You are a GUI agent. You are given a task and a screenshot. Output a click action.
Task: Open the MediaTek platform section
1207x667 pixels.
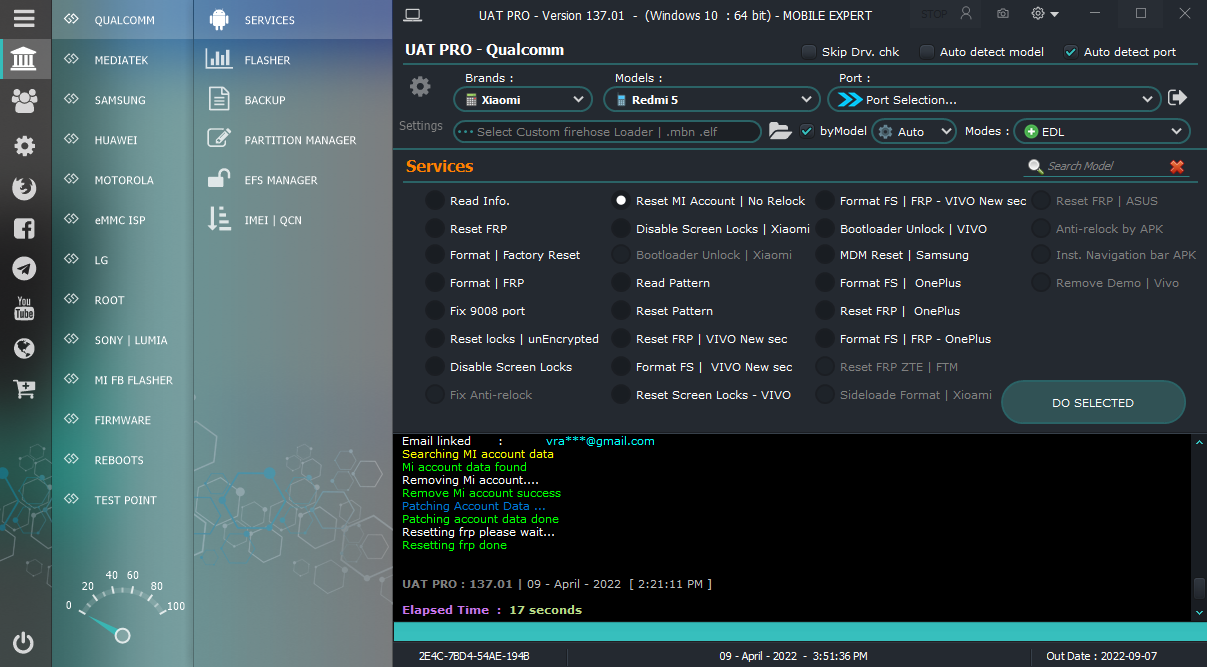tap(123, 60)
